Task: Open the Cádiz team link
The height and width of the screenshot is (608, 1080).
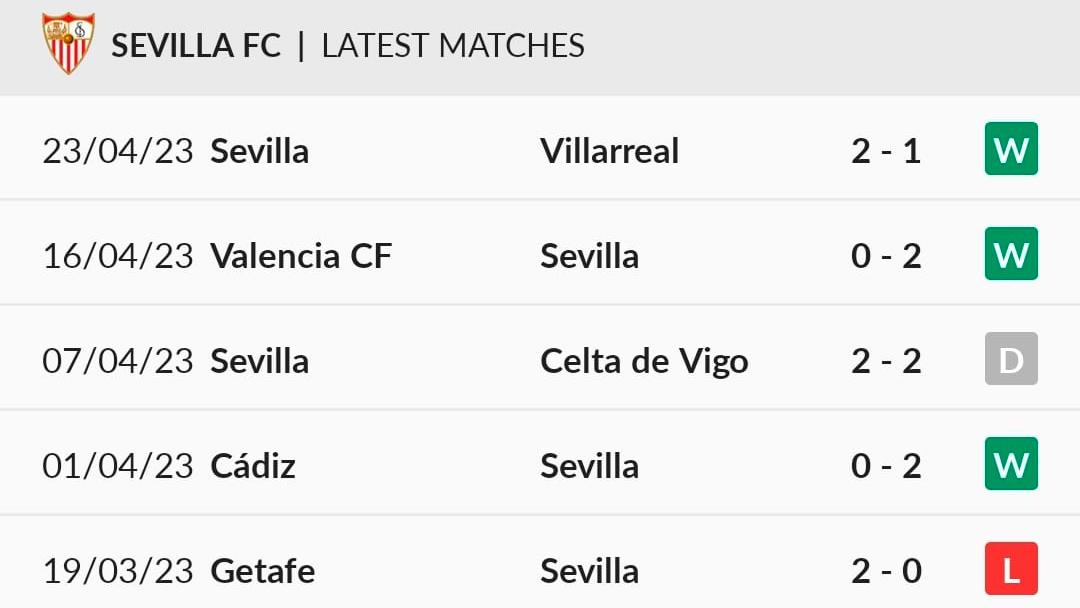Action: click(253, 465)
